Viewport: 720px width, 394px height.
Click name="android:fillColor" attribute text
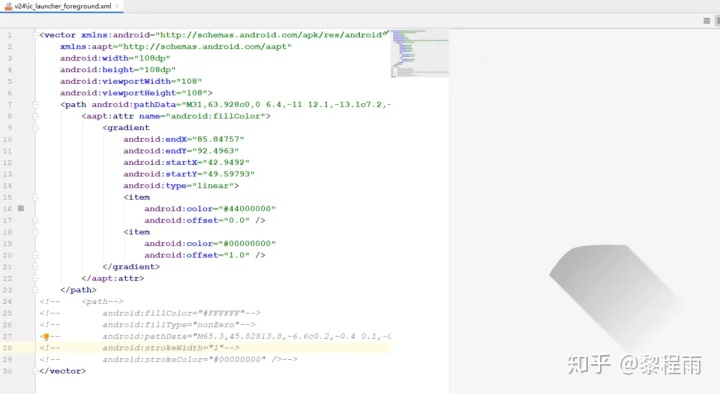pyautogui.click(x=202, y=116)
